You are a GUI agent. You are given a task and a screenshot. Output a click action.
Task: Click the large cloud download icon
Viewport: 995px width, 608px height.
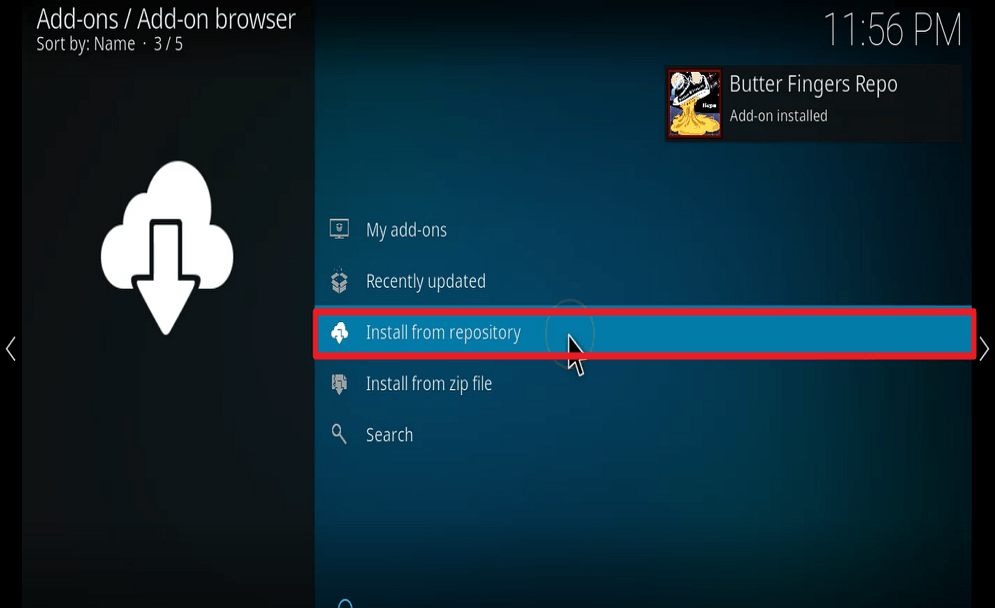(167, 248)
